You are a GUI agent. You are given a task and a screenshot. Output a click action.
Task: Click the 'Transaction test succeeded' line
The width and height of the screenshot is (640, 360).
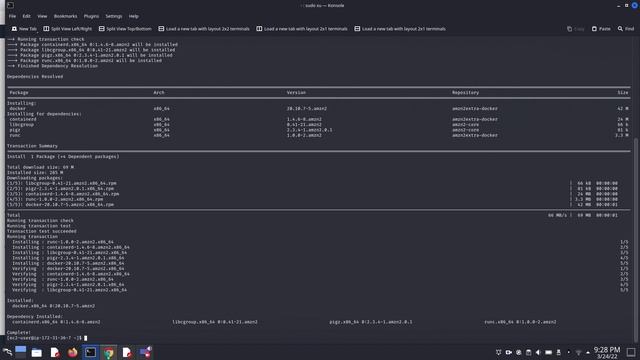click(x=42, y=231)
